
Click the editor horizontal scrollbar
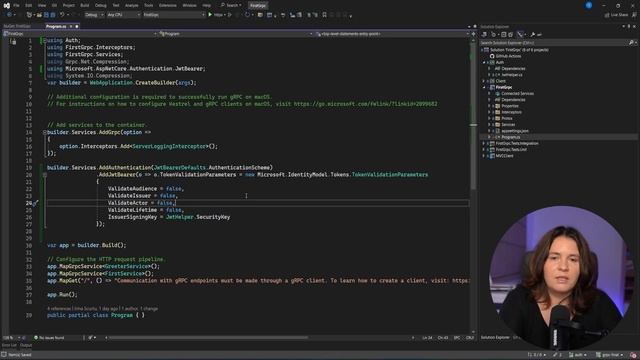click(x=209, y=338)
